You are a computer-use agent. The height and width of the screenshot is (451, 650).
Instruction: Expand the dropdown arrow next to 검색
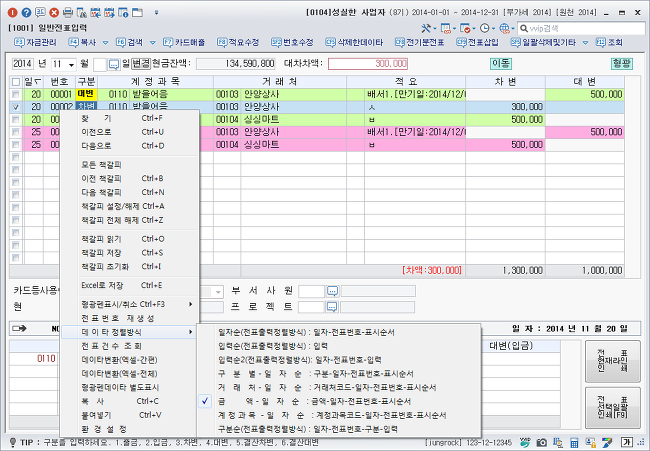point(153,43)
